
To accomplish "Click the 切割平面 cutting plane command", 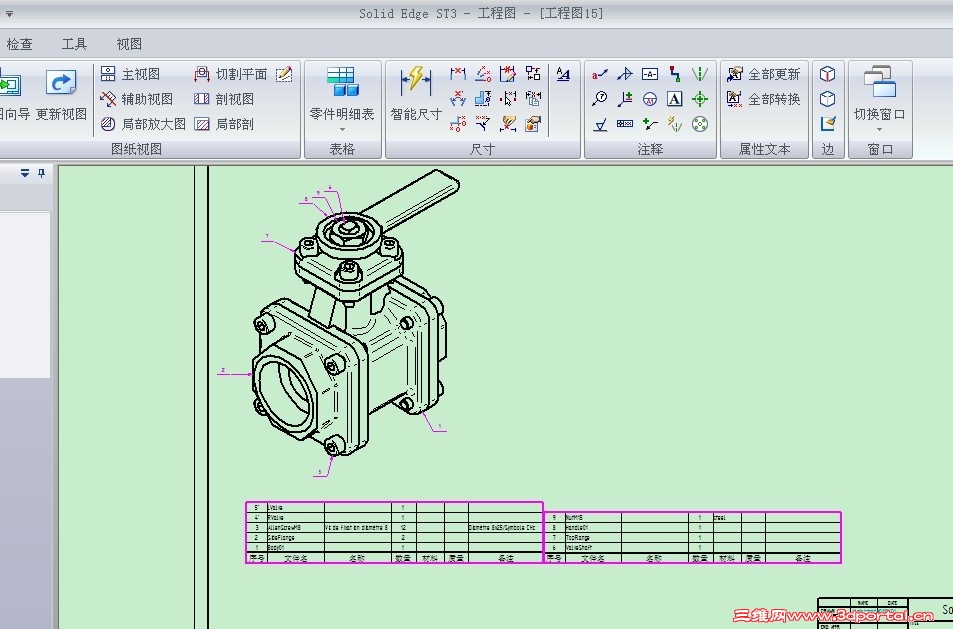I will pos(231,74).
